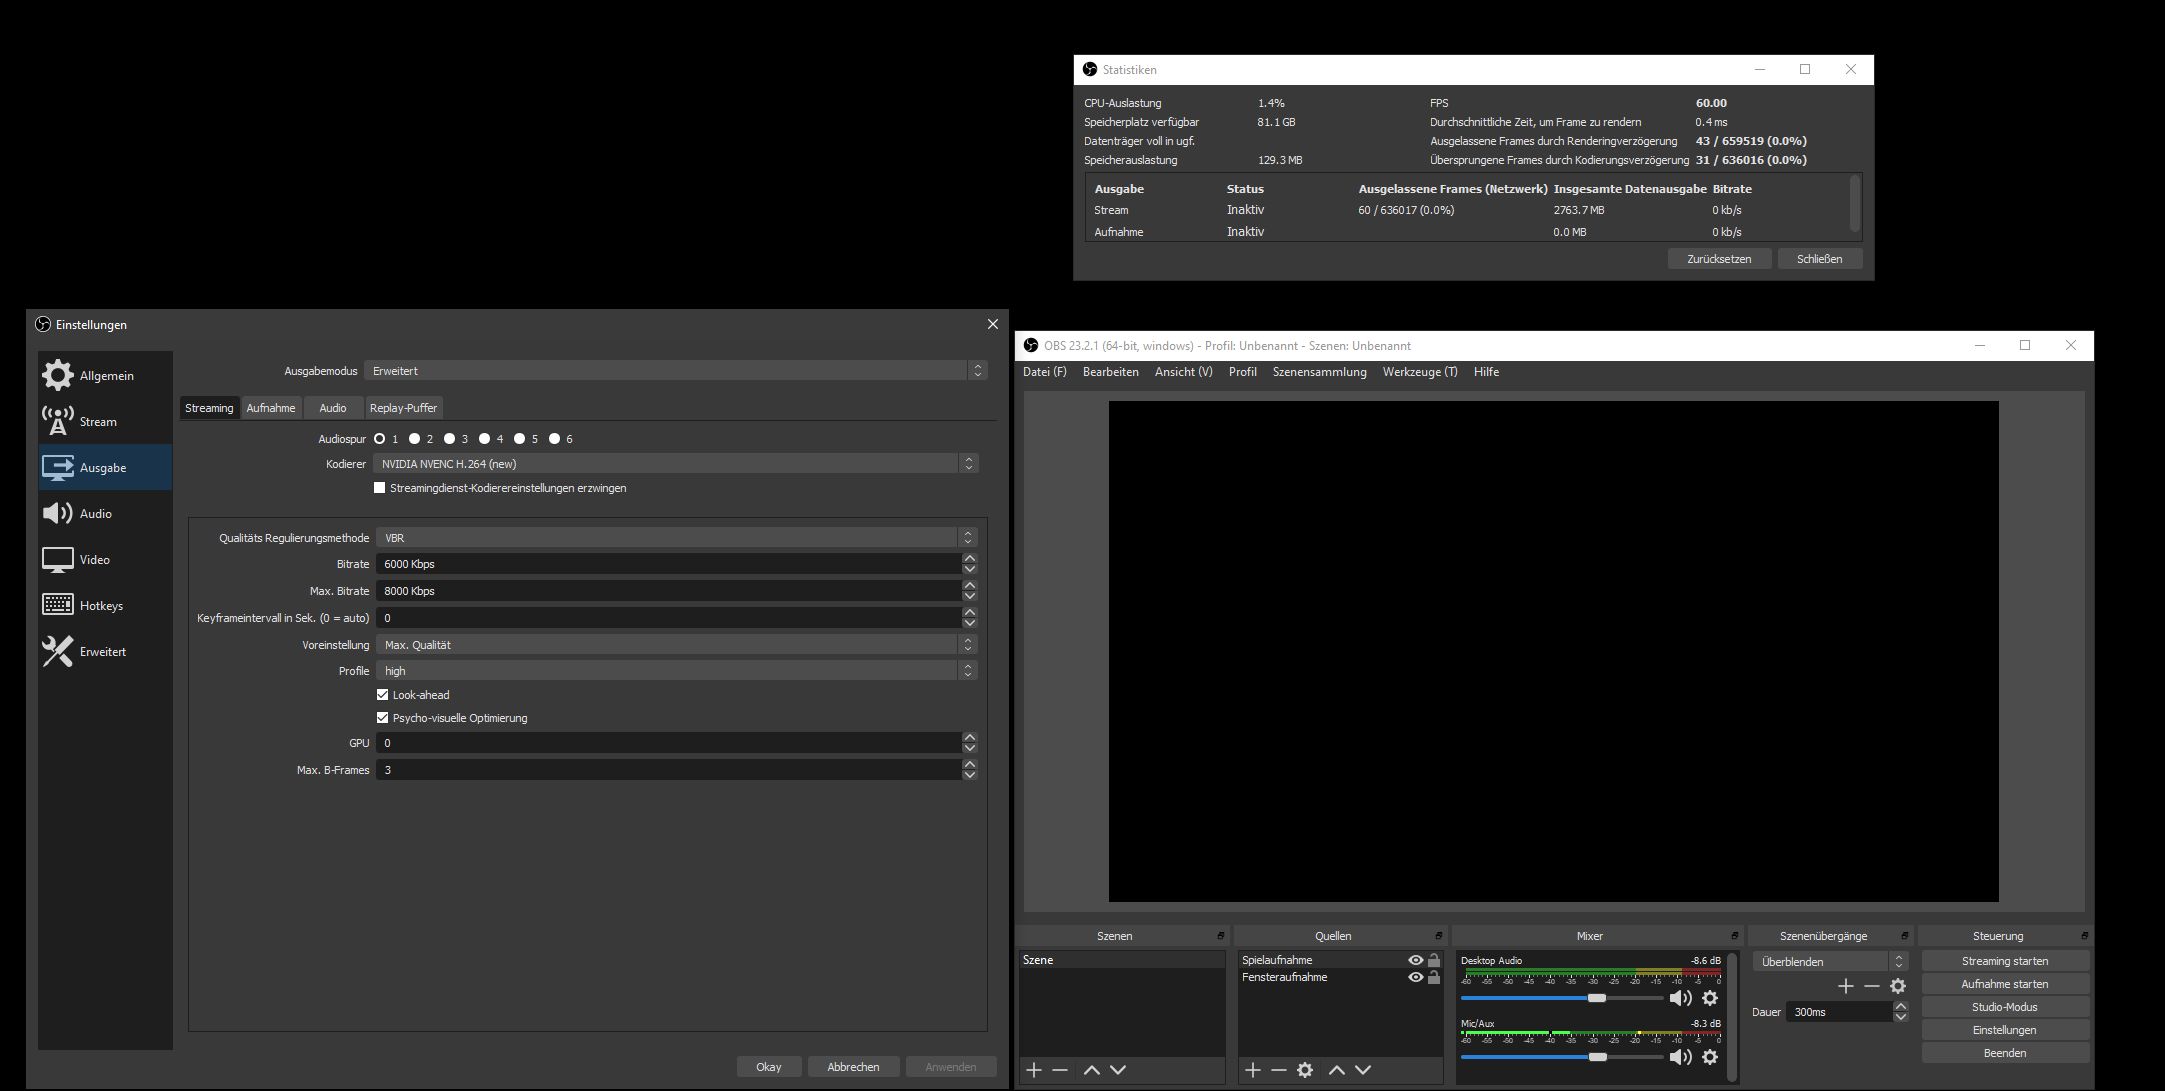Move the Quellen source down with arrow

pyautogui.click(x=1363, y=1070)
